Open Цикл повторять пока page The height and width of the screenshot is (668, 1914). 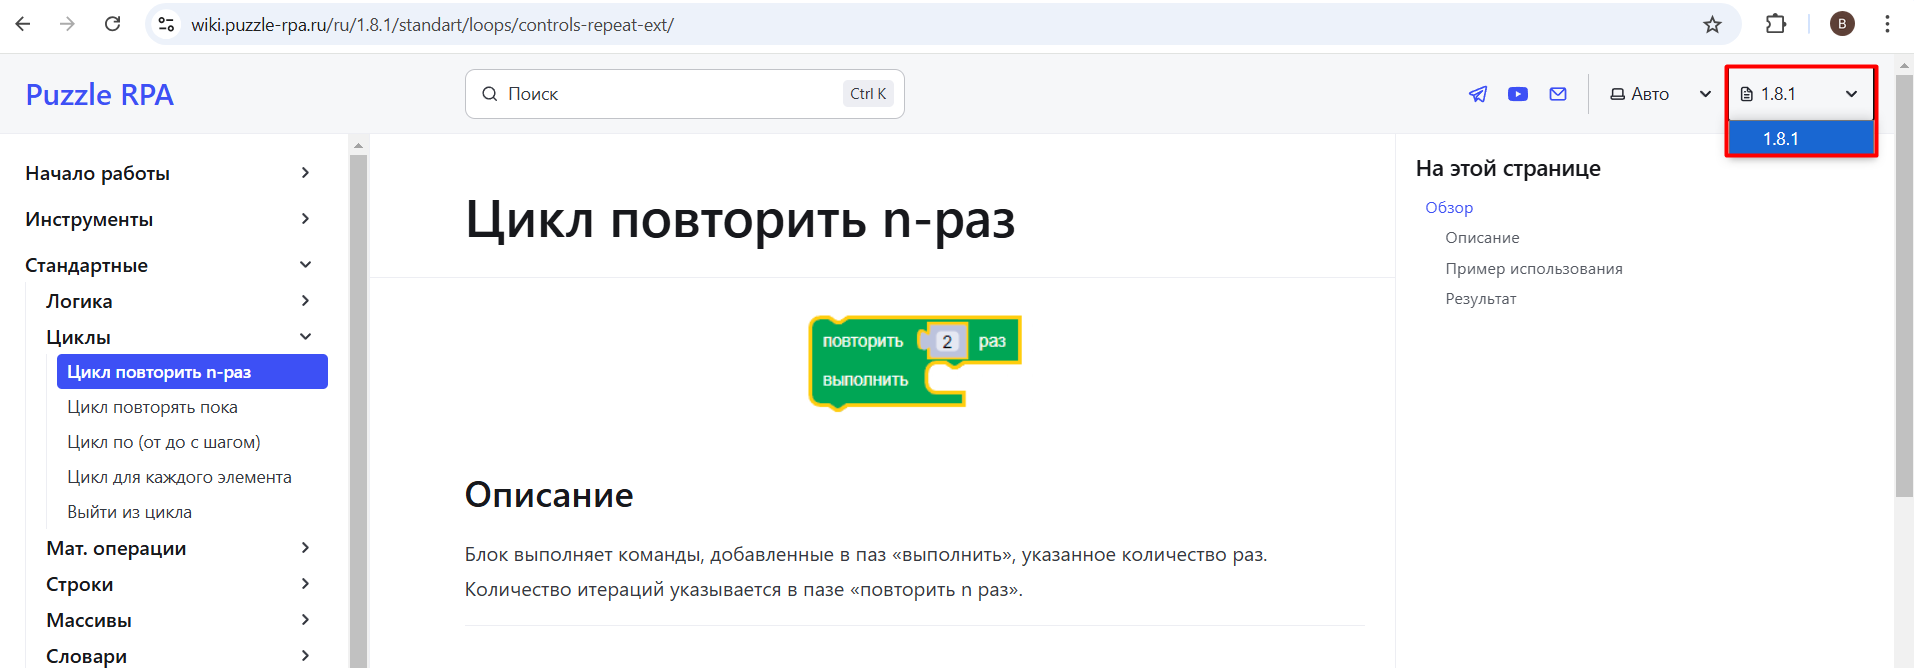152,407
